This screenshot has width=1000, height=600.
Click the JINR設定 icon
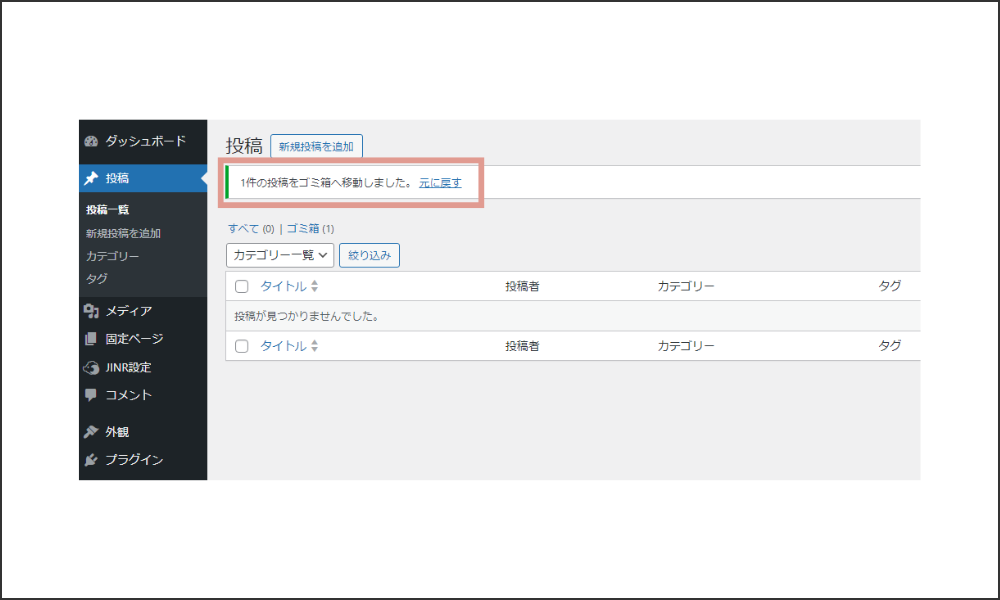(91, 367)
